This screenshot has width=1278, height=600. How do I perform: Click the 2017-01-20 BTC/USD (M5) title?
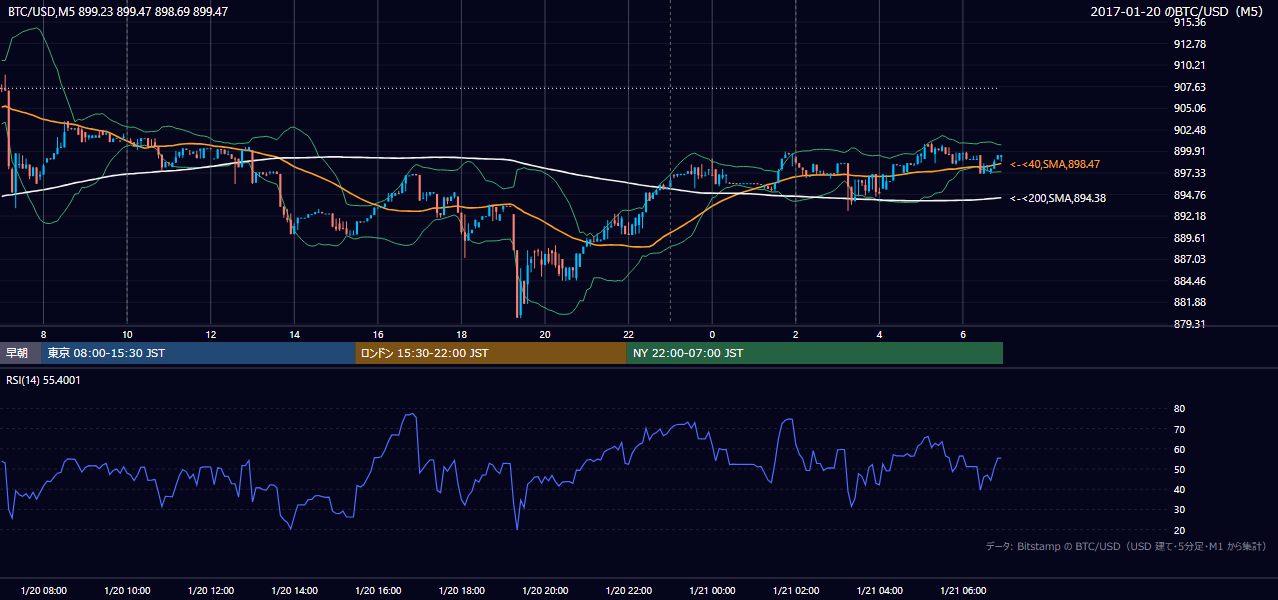point(1179,12)
